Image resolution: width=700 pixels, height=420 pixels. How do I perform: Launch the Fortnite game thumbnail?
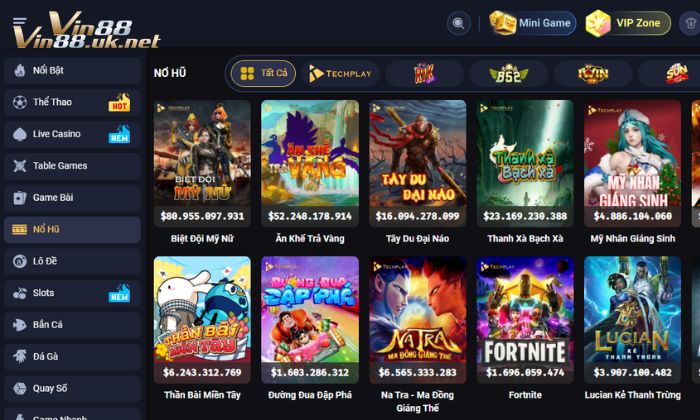point(525,320)
